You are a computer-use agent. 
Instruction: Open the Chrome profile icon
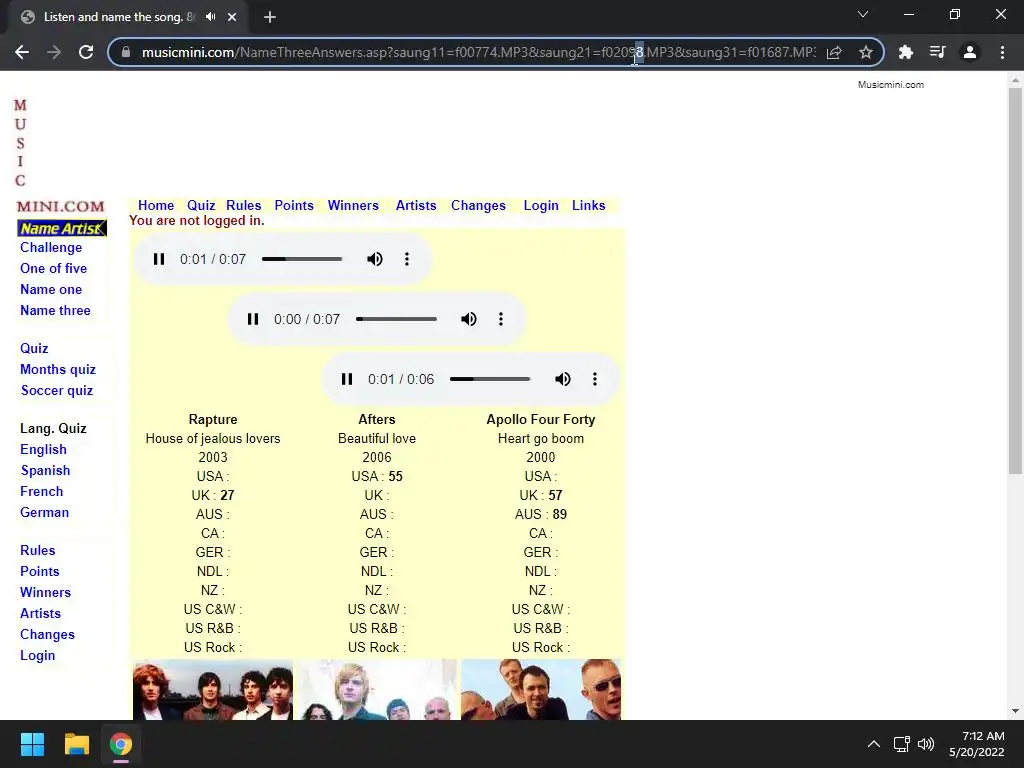[970, 52]
